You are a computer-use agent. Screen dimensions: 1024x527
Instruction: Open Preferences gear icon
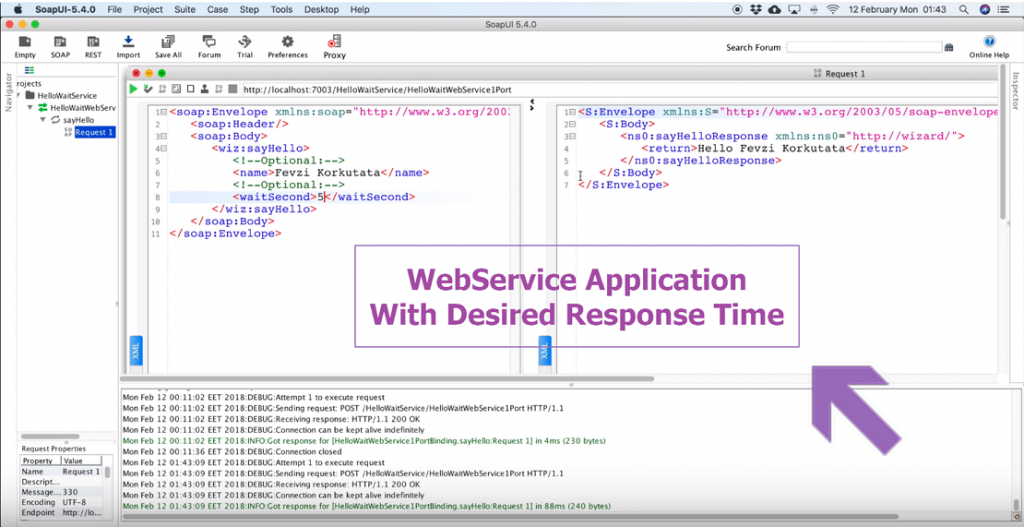point(287,47)
